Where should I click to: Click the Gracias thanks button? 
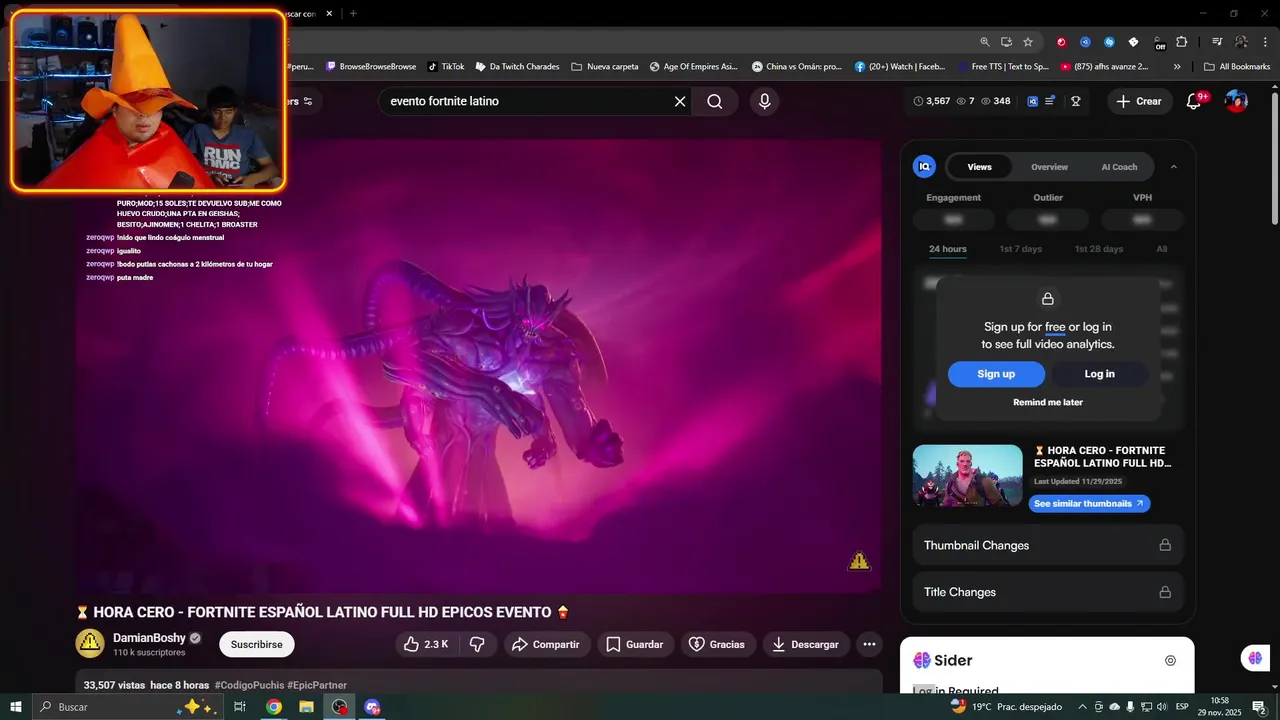tap(717, 644)
